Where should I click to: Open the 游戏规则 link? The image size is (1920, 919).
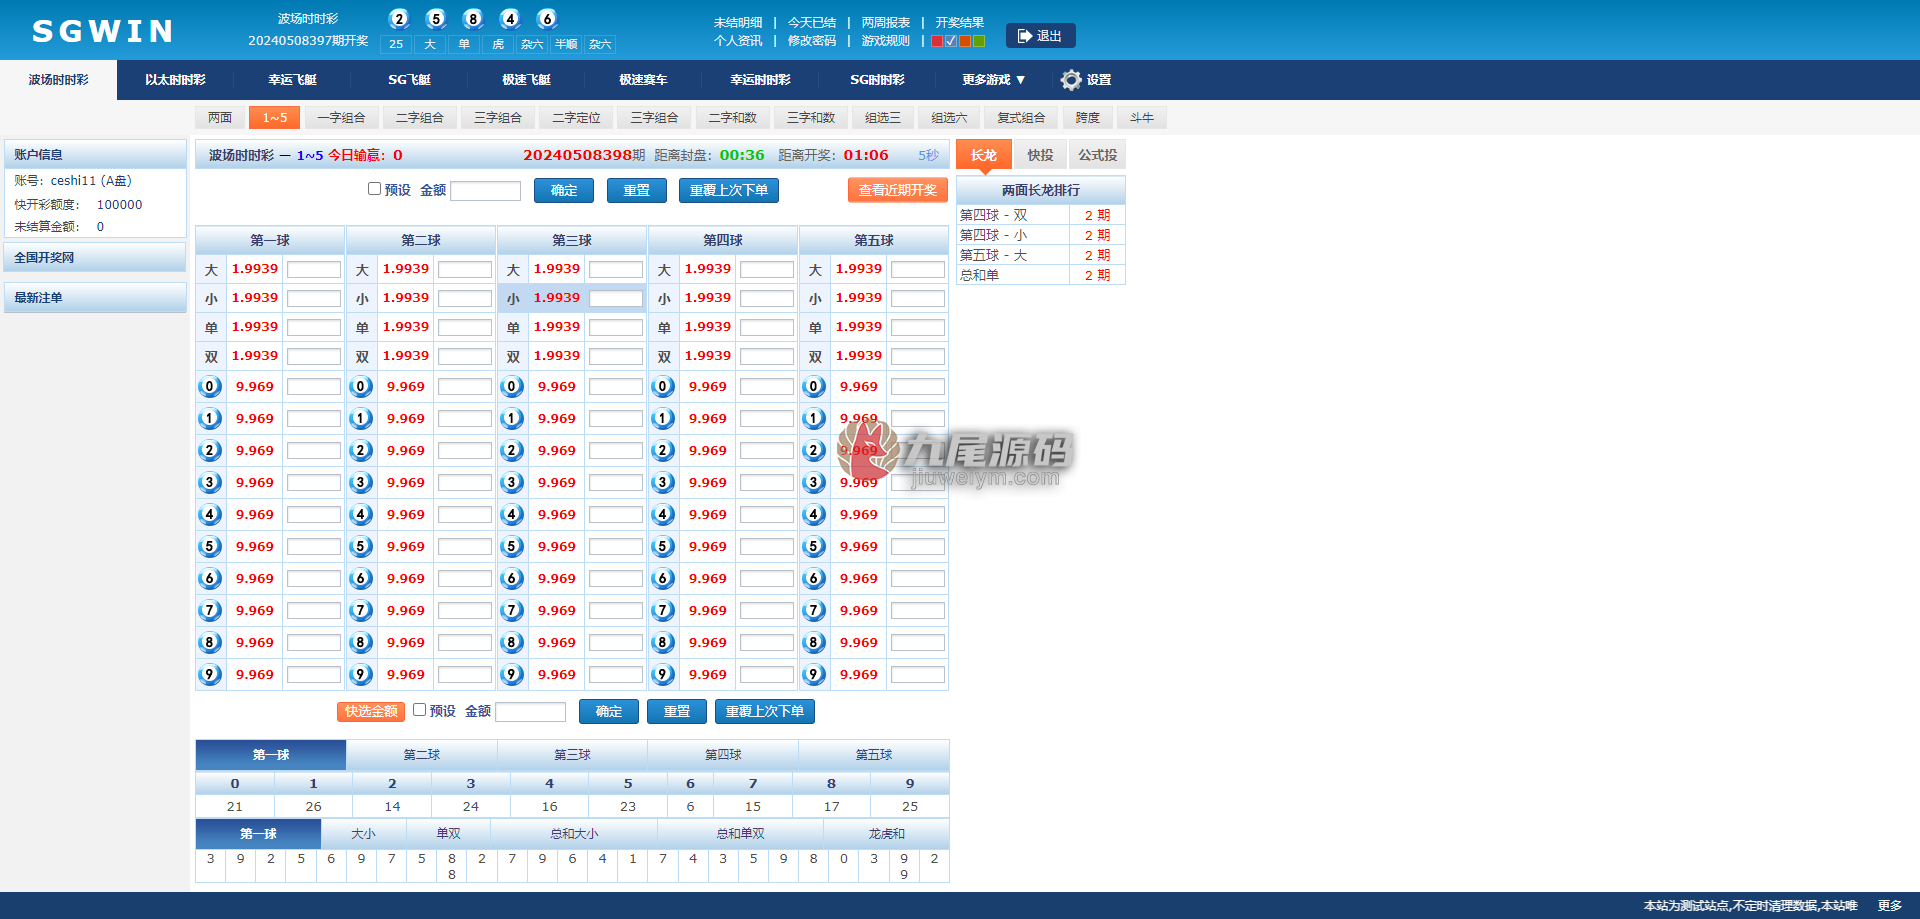[886, 41]
